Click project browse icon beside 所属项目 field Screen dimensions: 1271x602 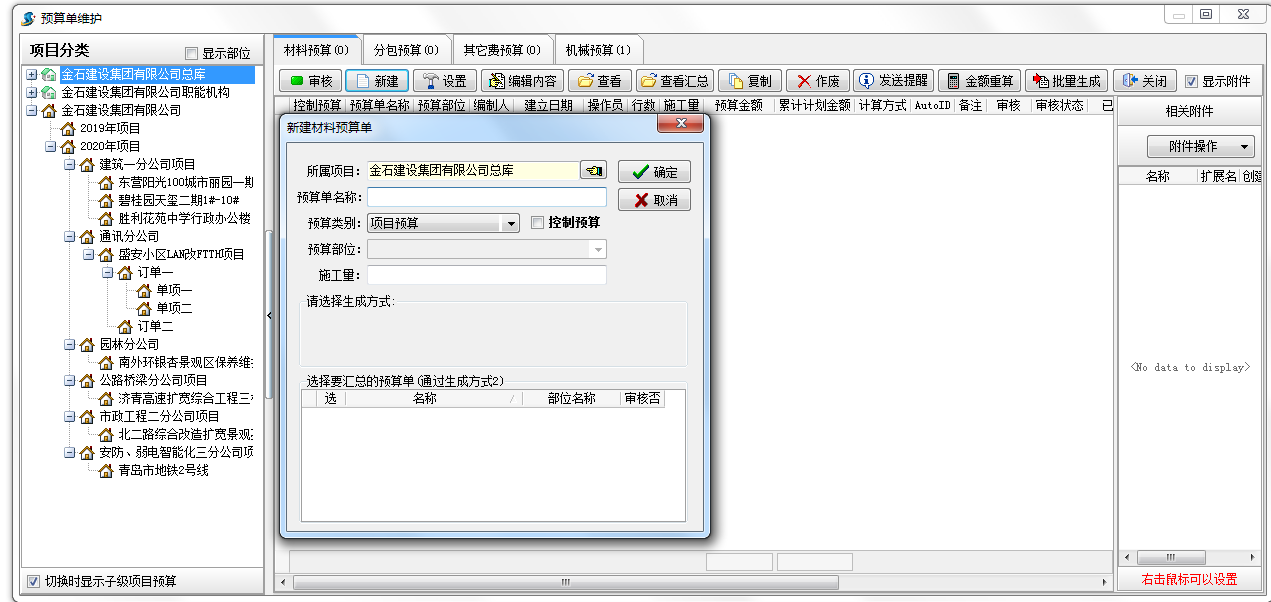[593, 171]
